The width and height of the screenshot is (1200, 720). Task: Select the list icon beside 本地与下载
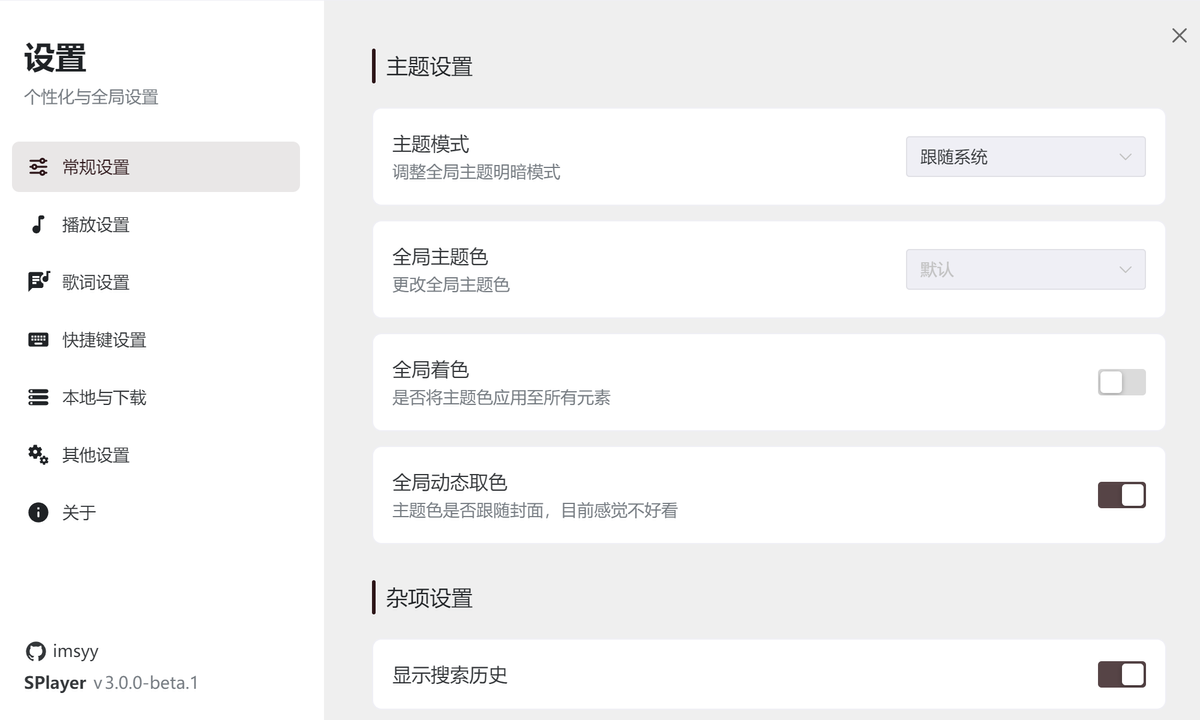pos(36,397)
